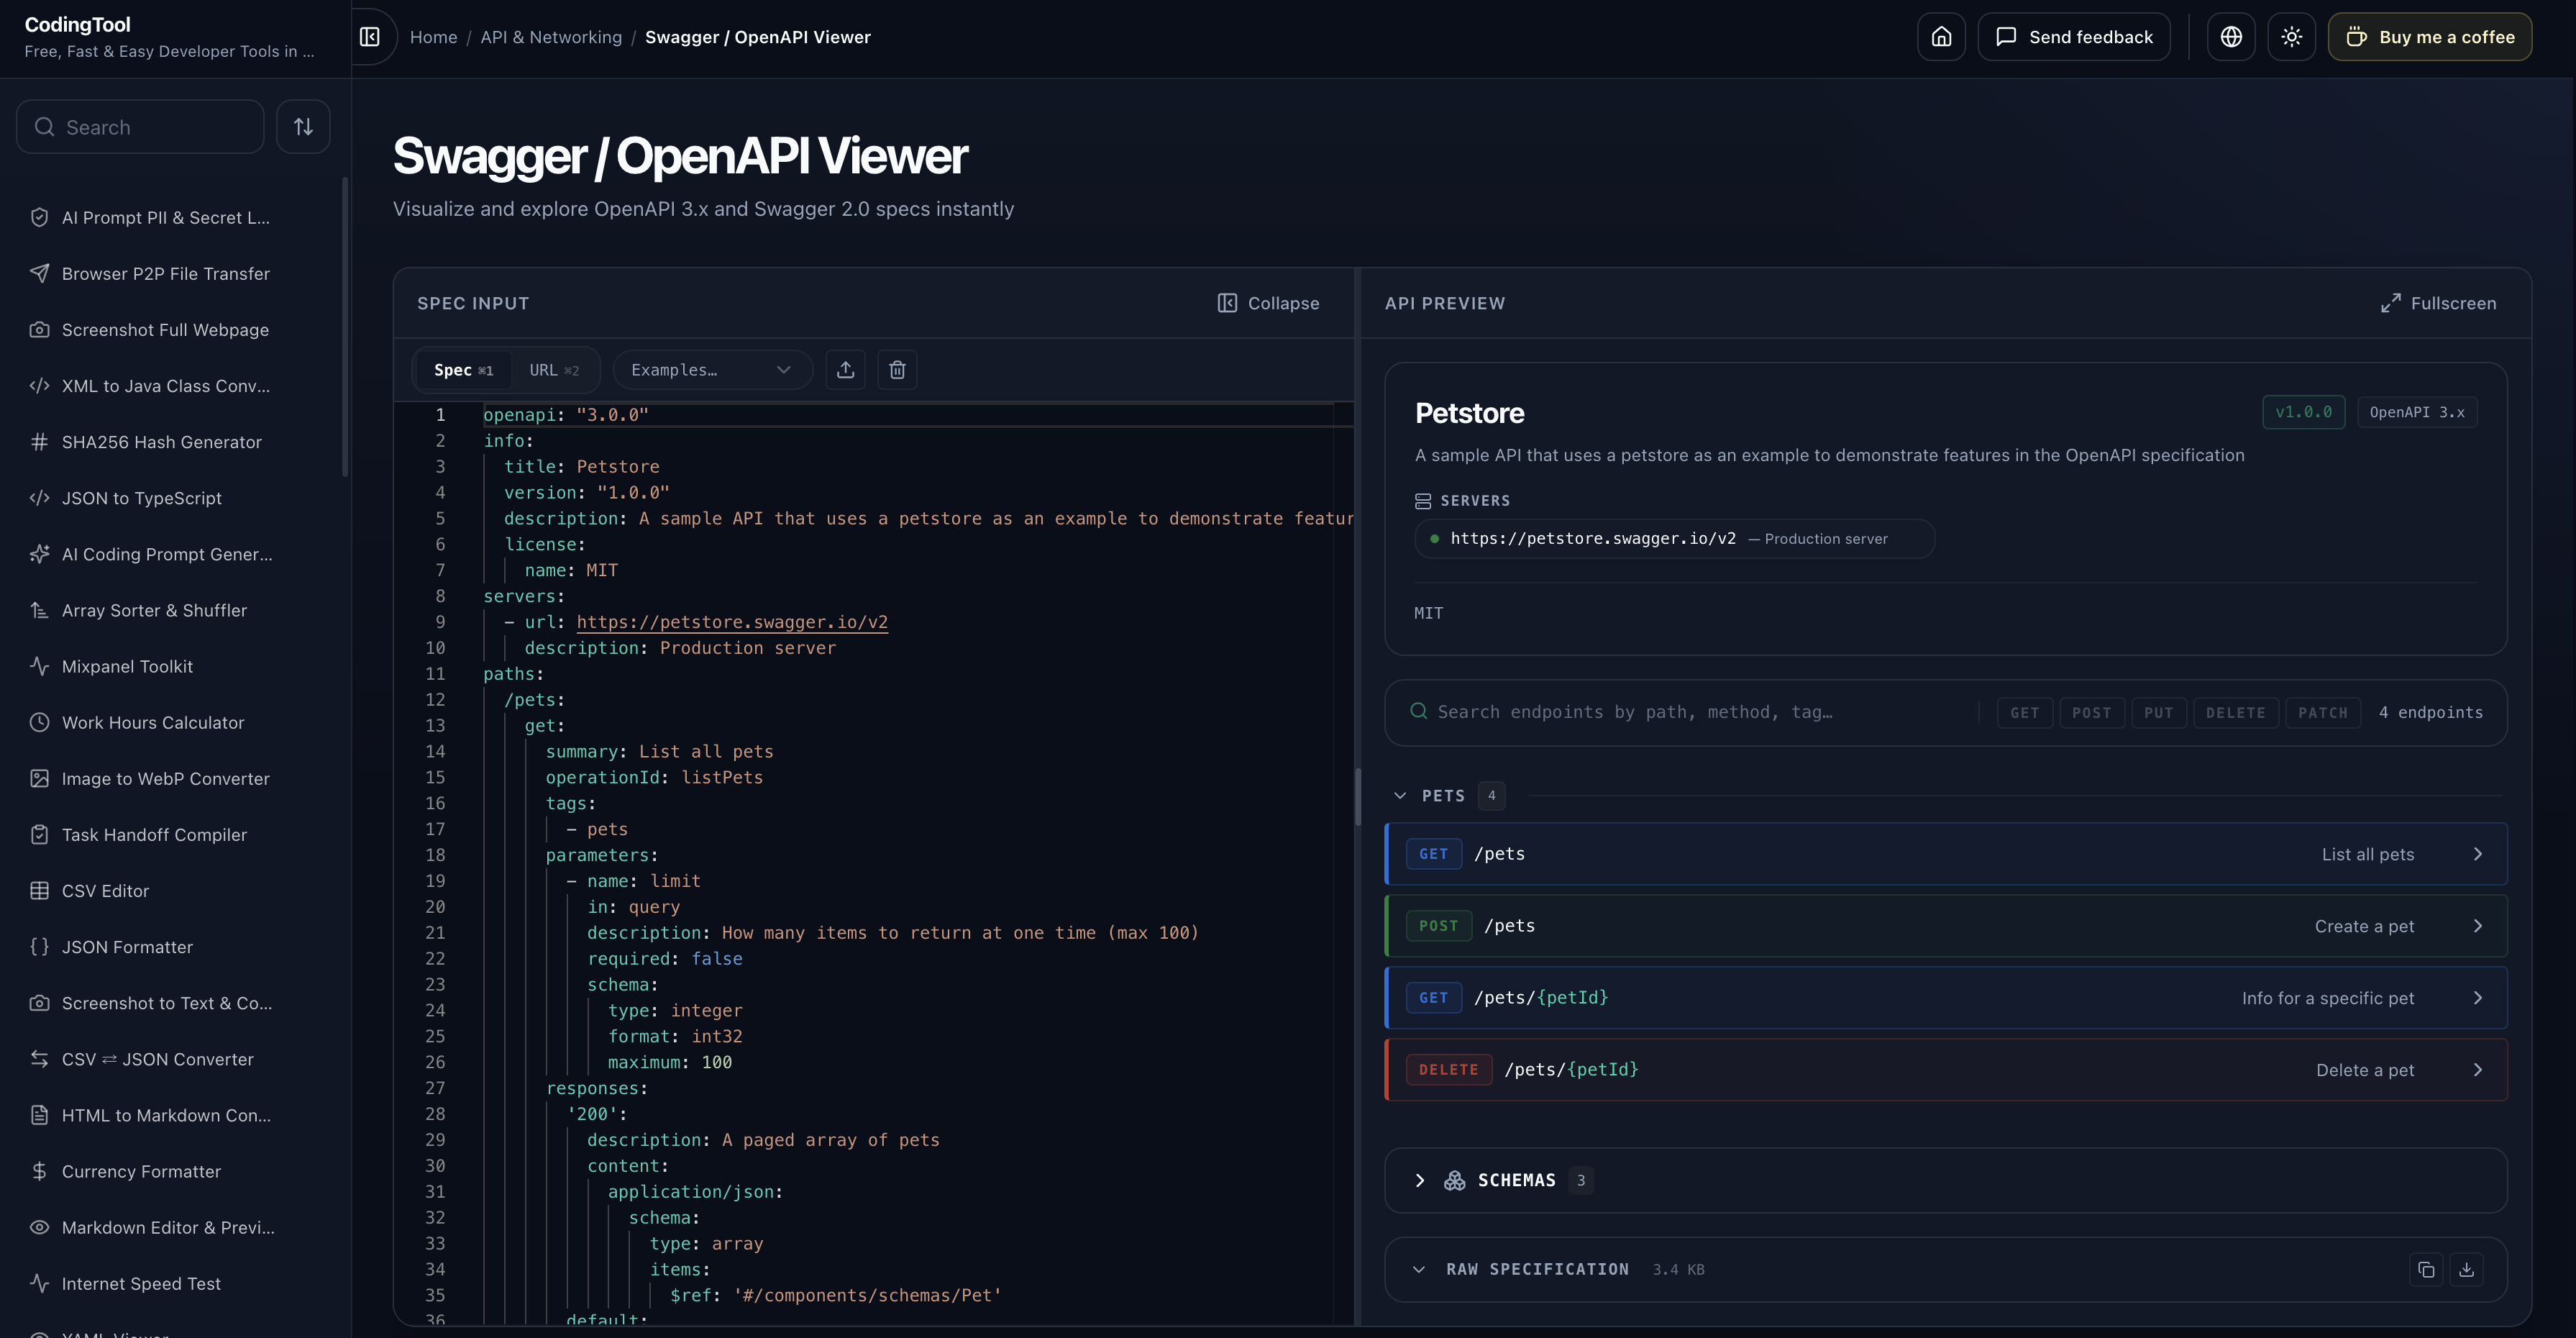Toggle the sidebar panel icon
2576x1338 pixels.
370,37
